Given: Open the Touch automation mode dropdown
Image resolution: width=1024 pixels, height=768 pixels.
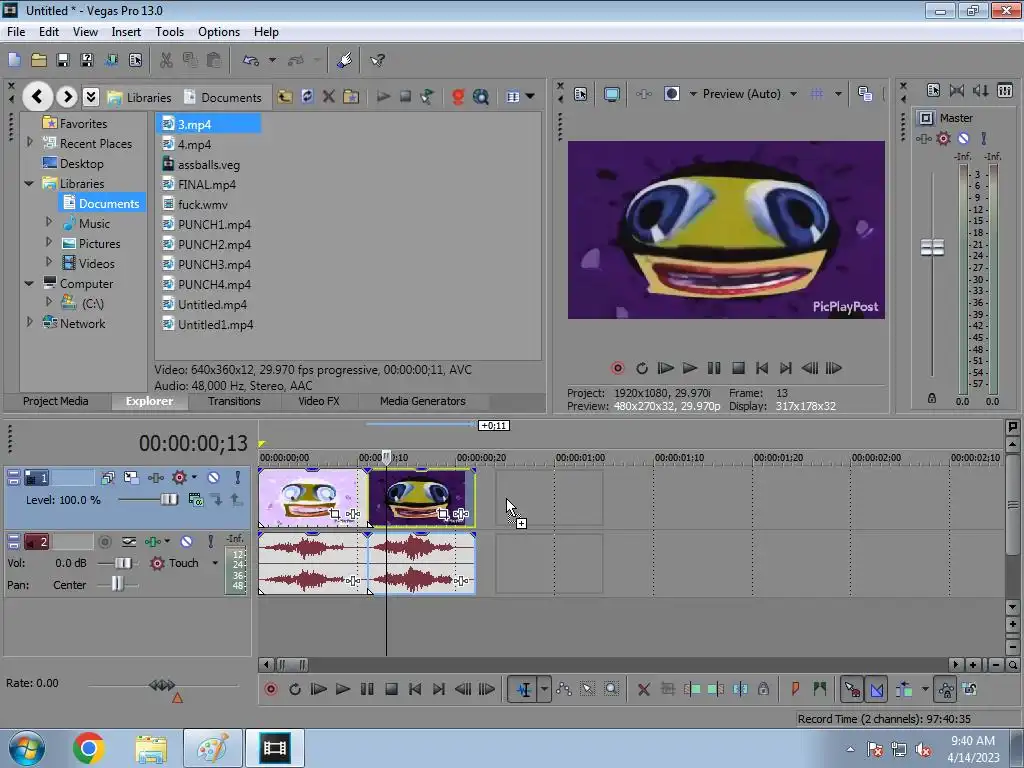Looking at the screenshot, I should point(215,563).
